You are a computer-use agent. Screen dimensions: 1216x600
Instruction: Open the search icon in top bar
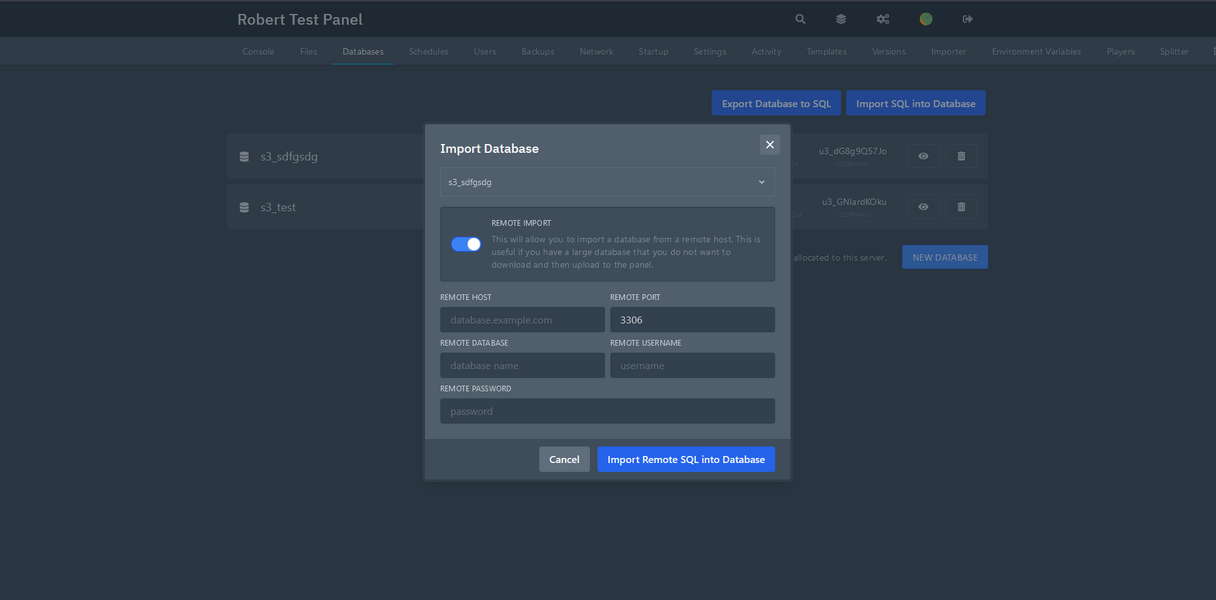799,18
